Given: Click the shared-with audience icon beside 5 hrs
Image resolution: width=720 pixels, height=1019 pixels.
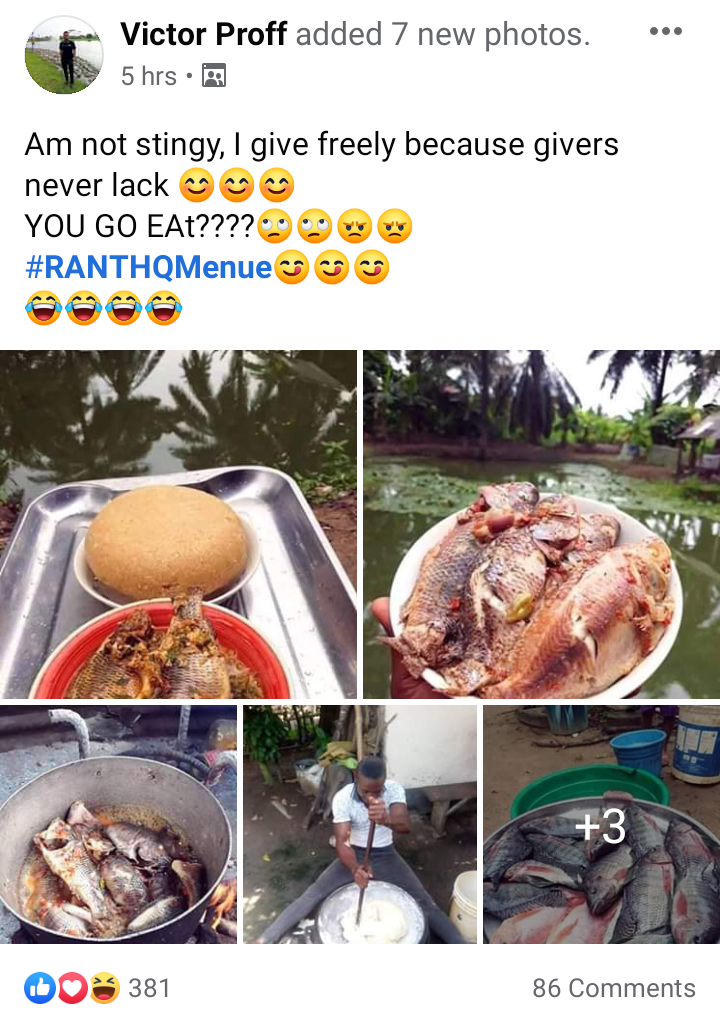Looking at the screenshot, I should [x=214, y=76].
